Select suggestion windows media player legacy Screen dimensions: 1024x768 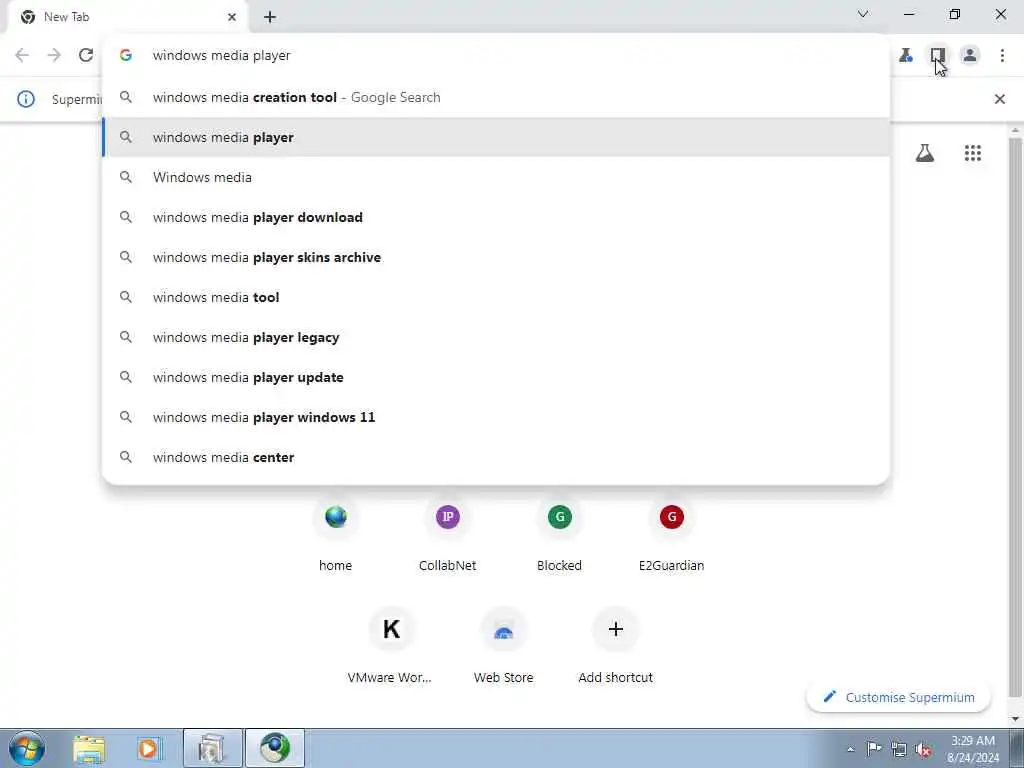click(496, 337)
